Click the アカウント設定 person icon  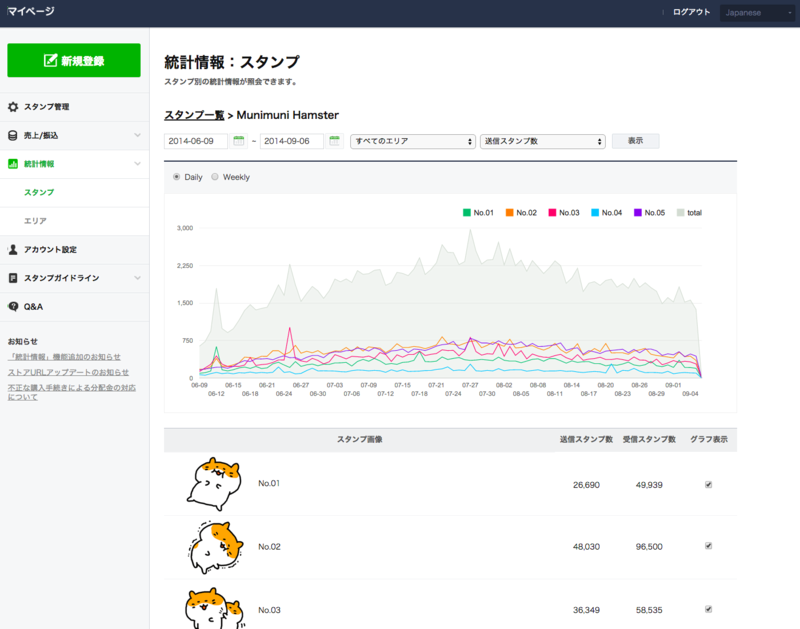(x=13, y=249)
